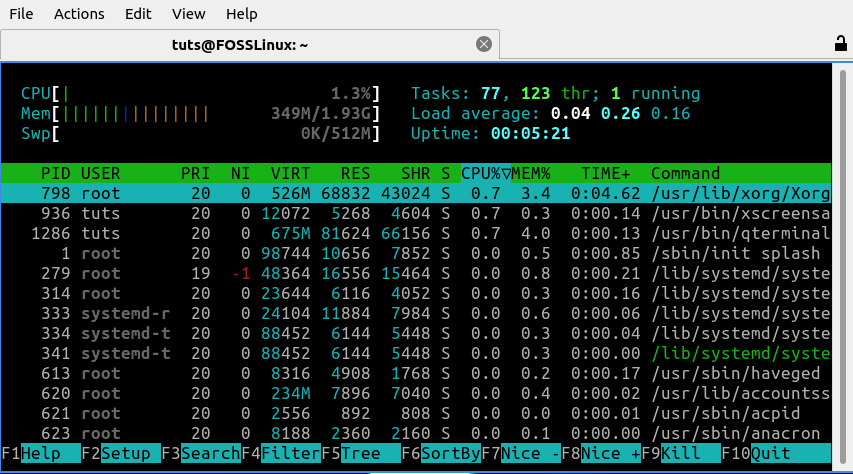
Task: Click the 349M/1.93G memory value
Action: pyautogui.click(x=320, y=114)
